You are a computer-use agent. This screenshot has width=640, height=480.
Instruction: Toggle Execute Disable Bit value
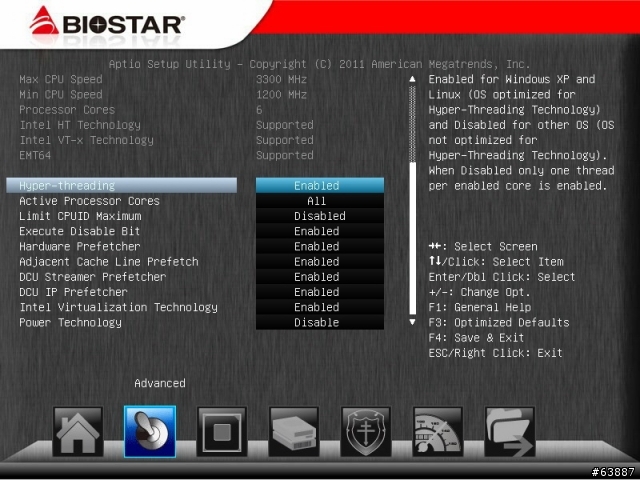[320, 231]
